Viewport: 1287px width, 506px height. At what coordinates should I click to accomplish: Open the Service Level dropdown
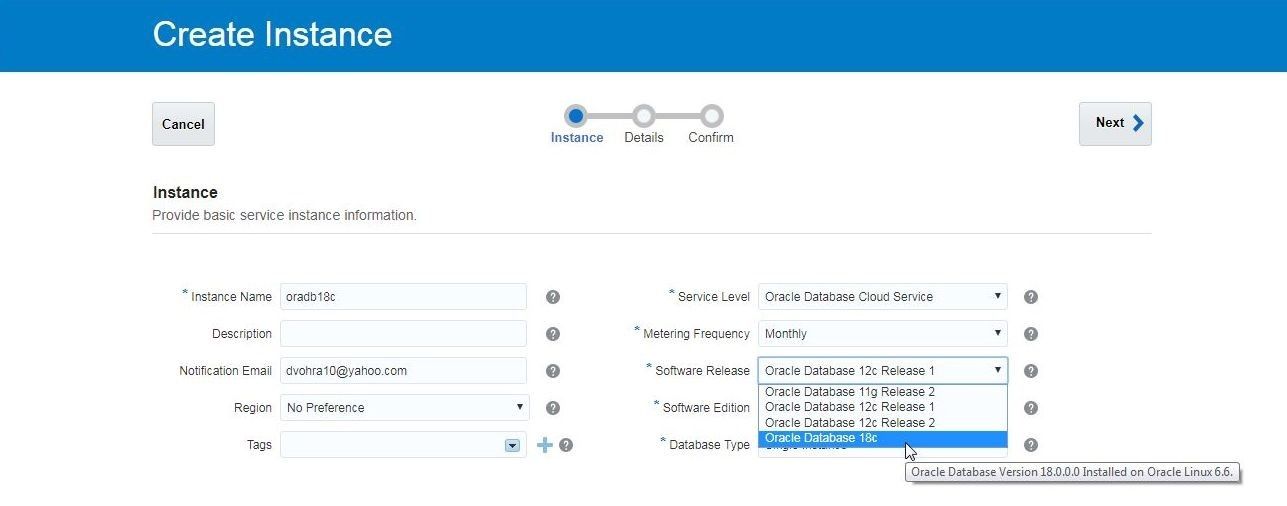click(883, 297)
